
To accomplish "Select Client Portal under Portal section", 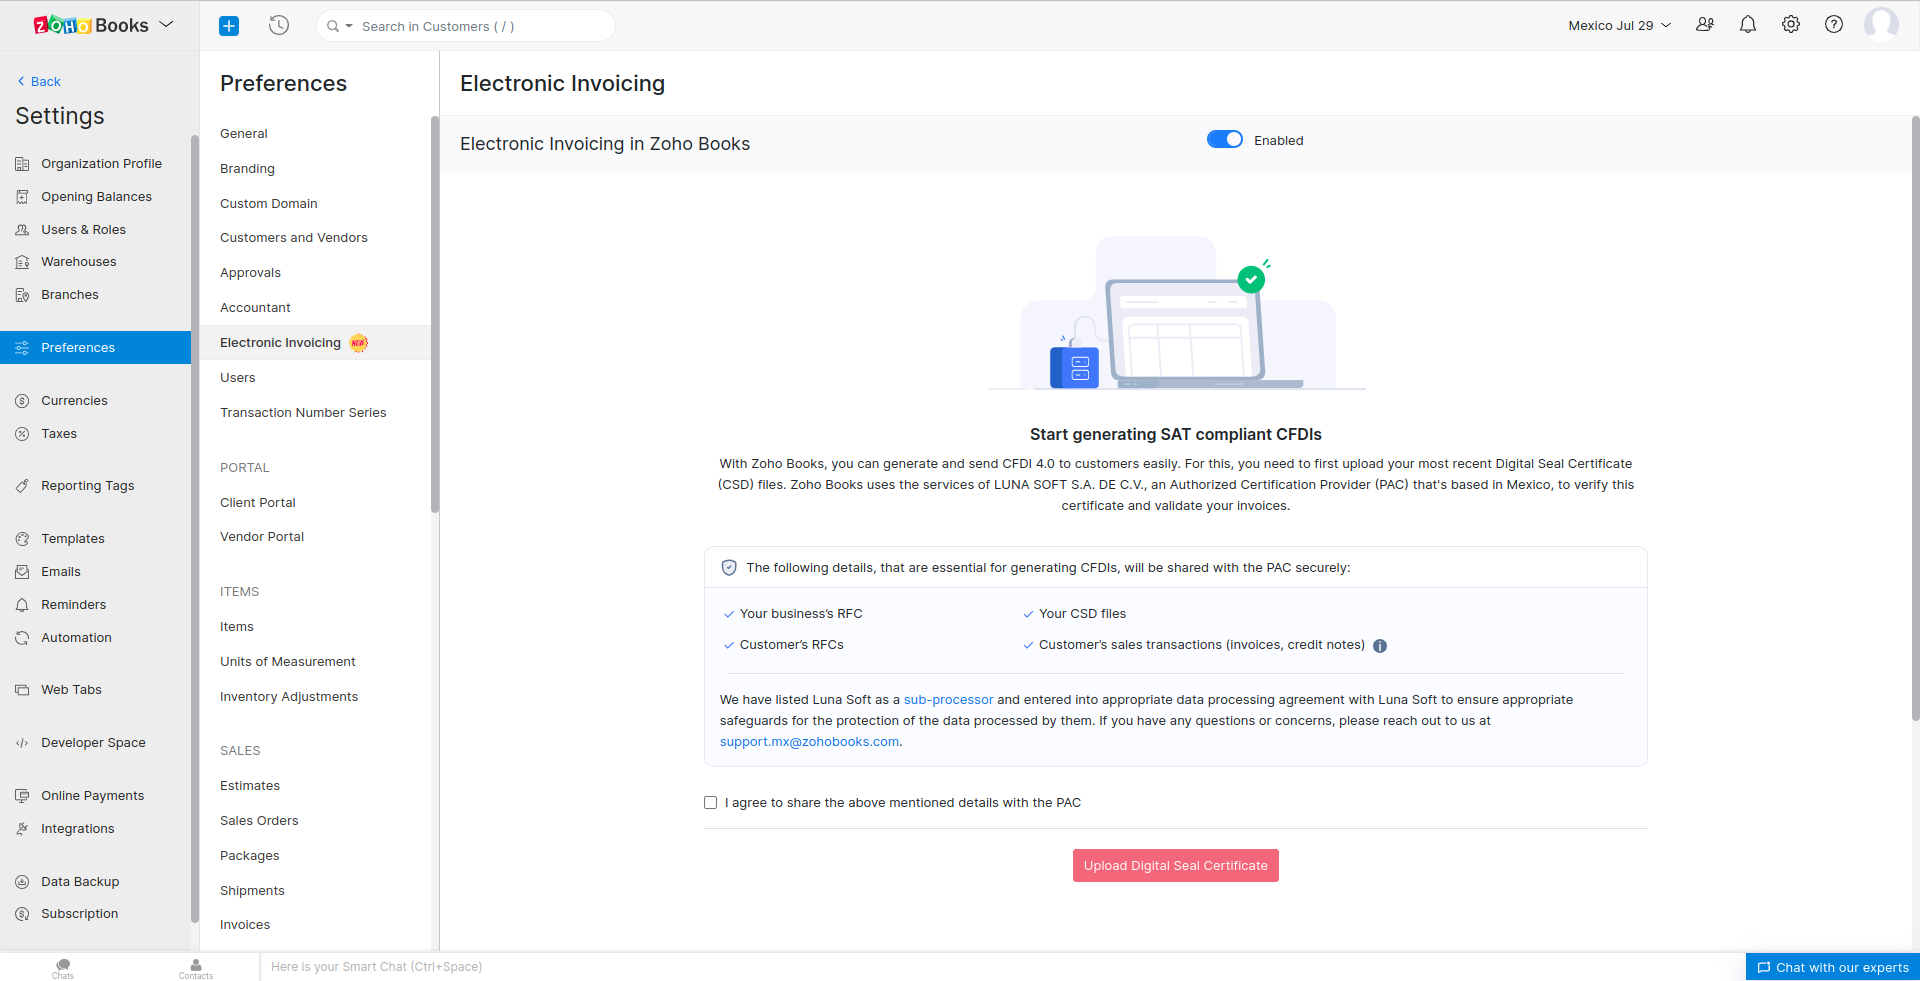I will click(257, 502).
